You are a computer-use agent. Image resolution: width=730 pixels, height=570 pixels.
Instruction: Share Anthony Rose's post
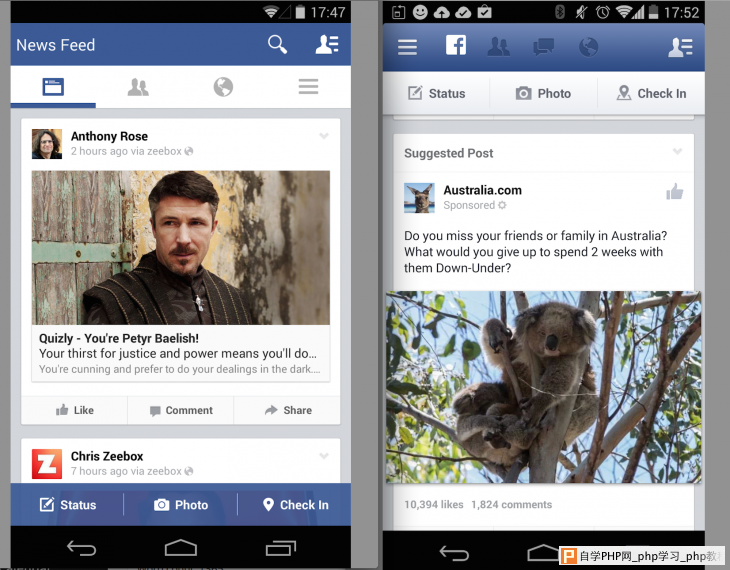[x=287, y=410]
